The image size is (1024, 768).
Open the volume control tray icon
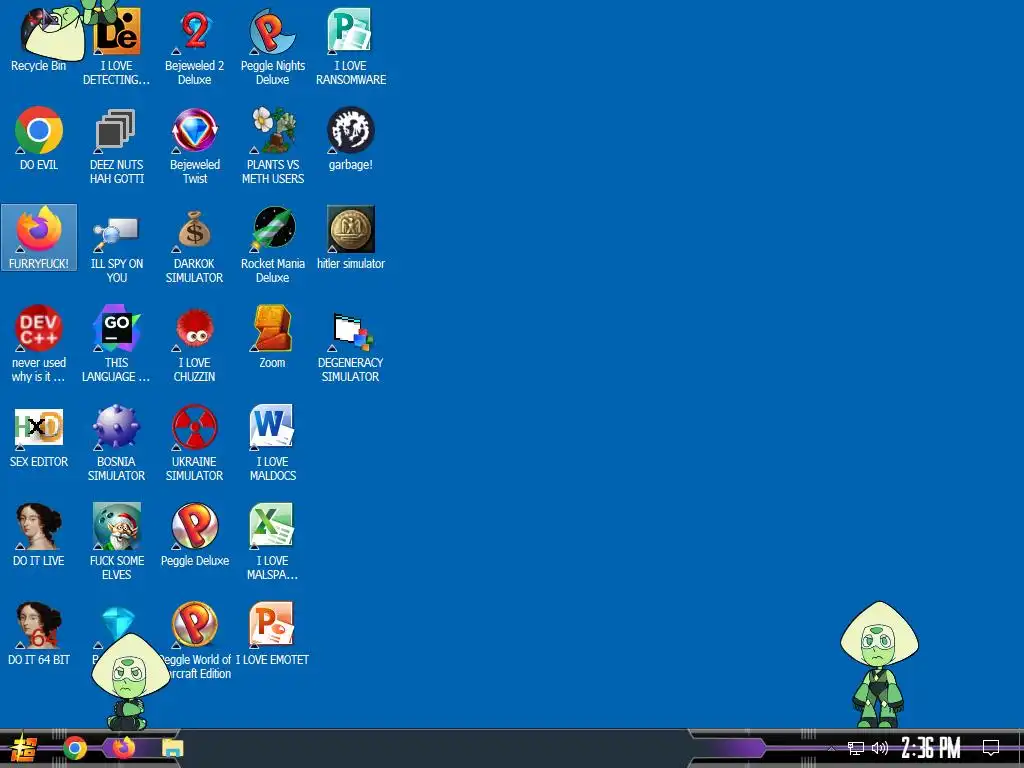tap(880, 748)
